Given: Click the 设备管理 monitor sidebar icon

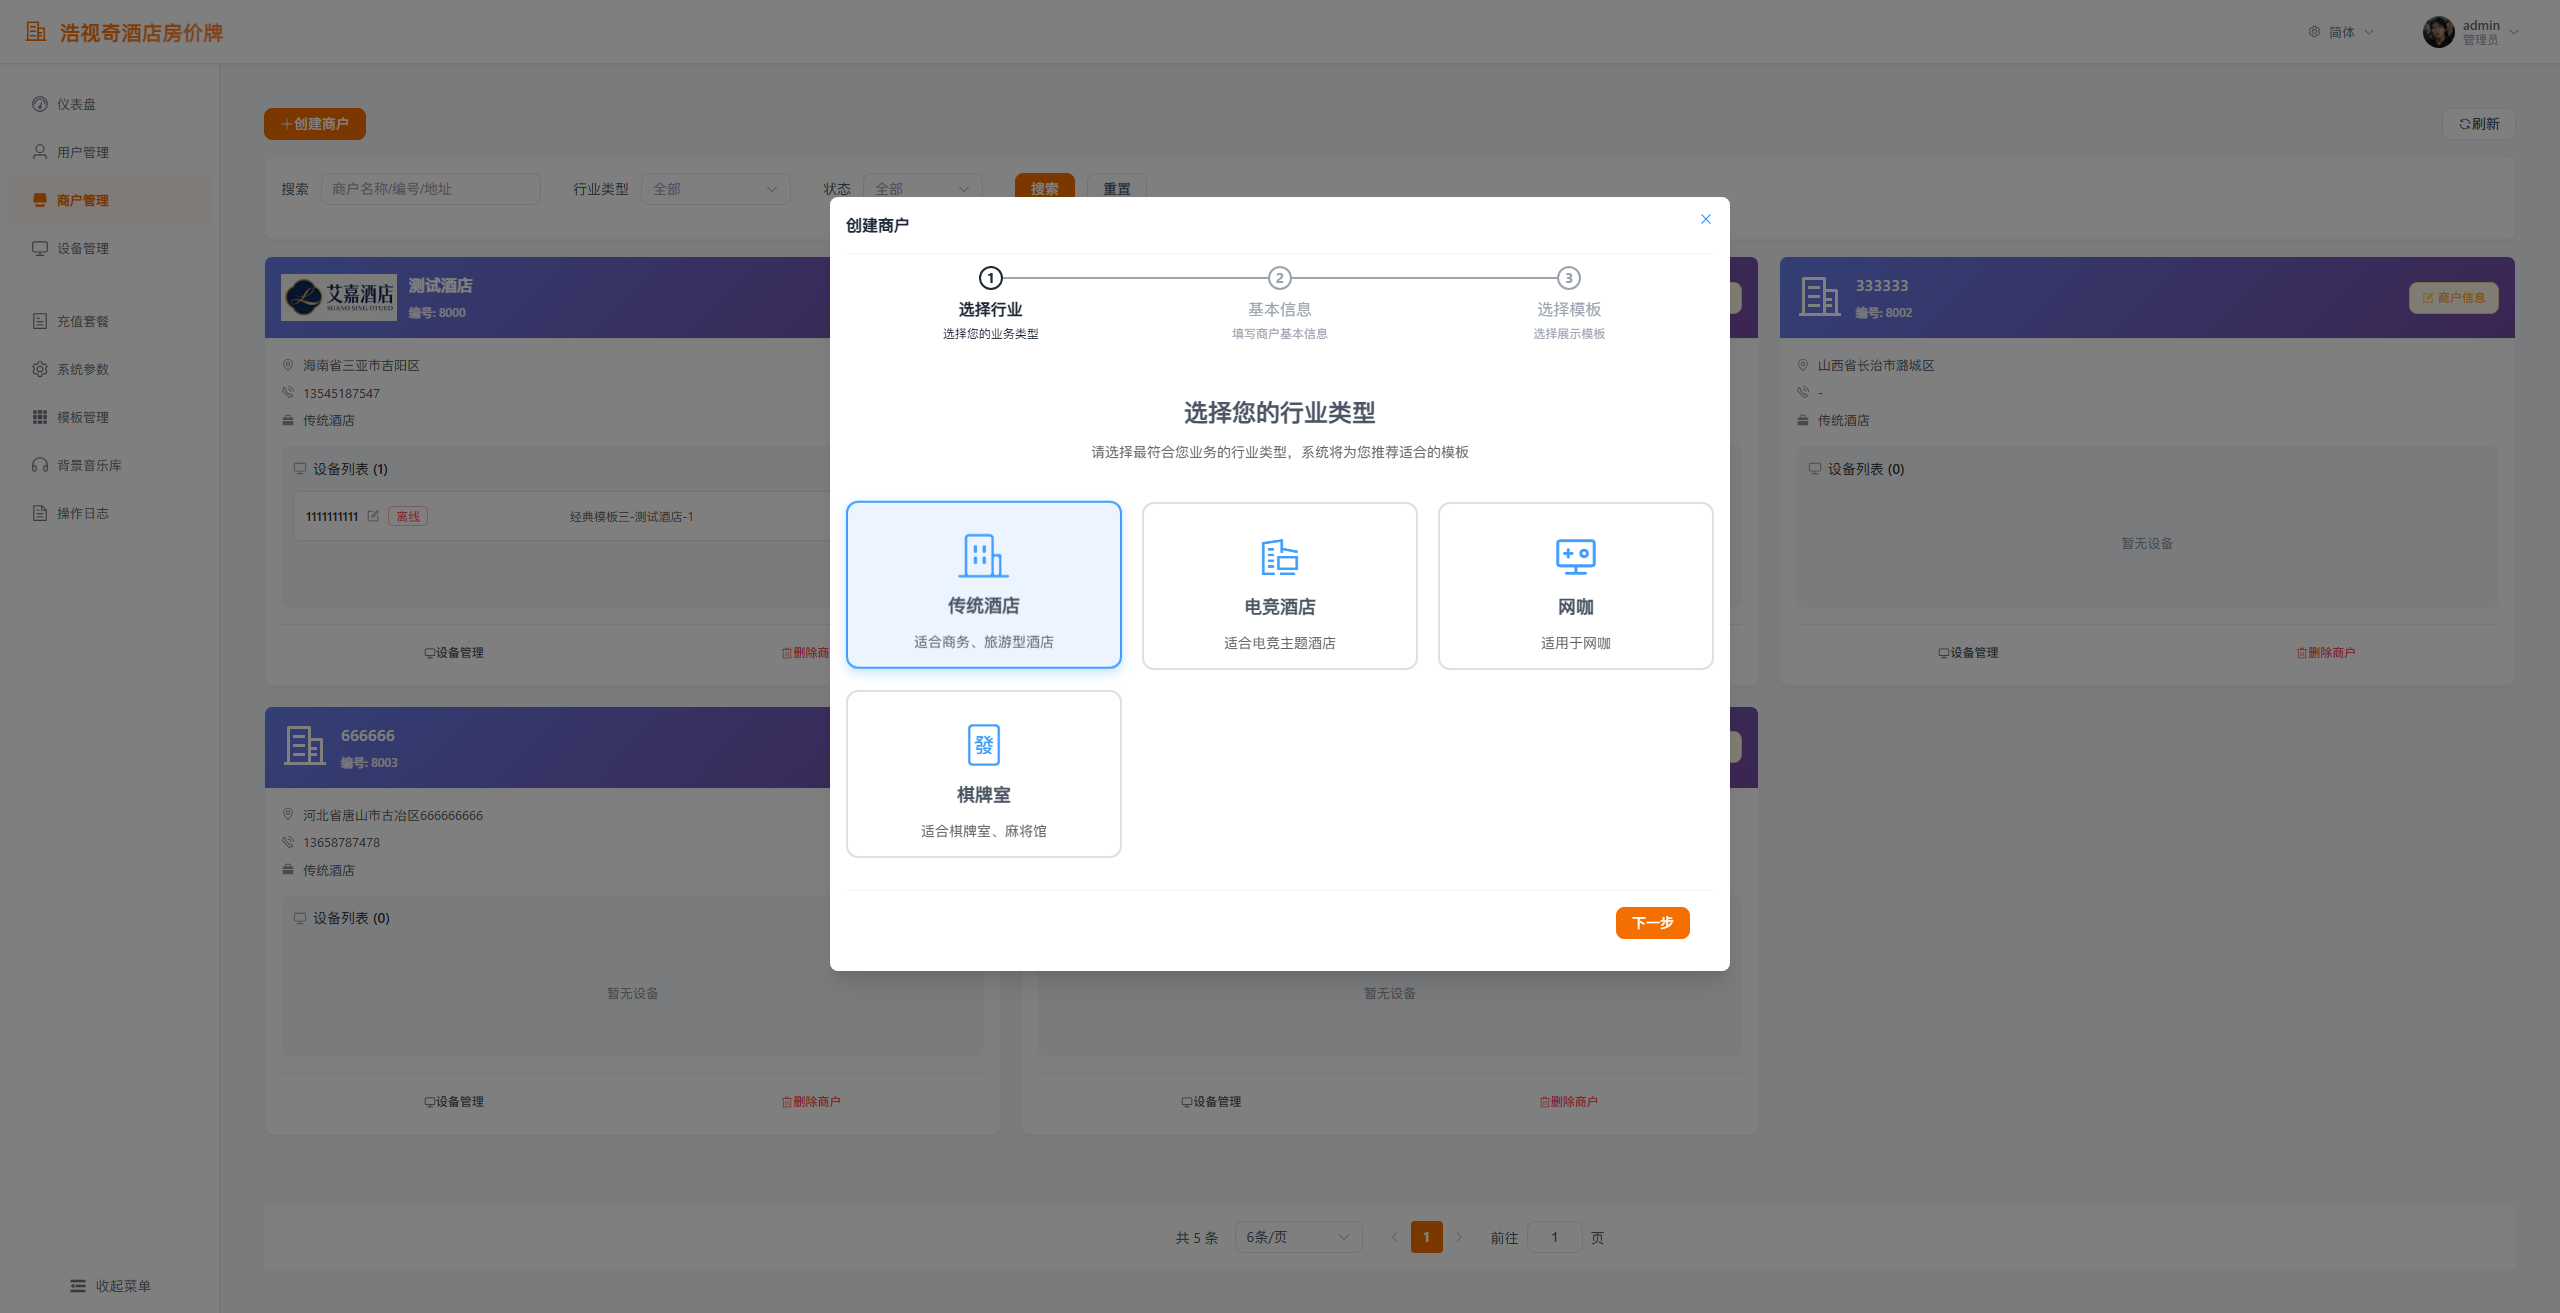Looking at the screenshot, I should pyautogui.click(x=40, y=248).
